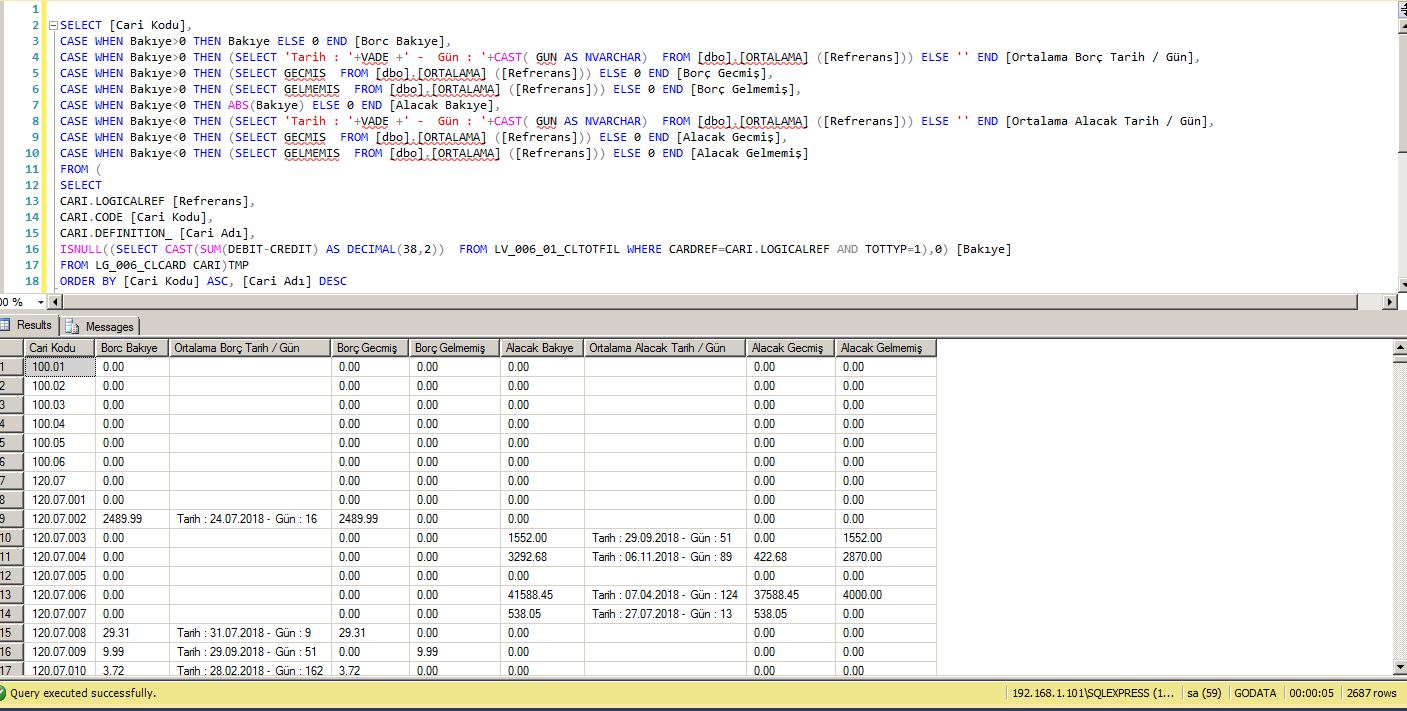Screen dimensions: 1407x711
Task: Click the 'Alacak Gelmemiş' column header
Action: point(884,348)
